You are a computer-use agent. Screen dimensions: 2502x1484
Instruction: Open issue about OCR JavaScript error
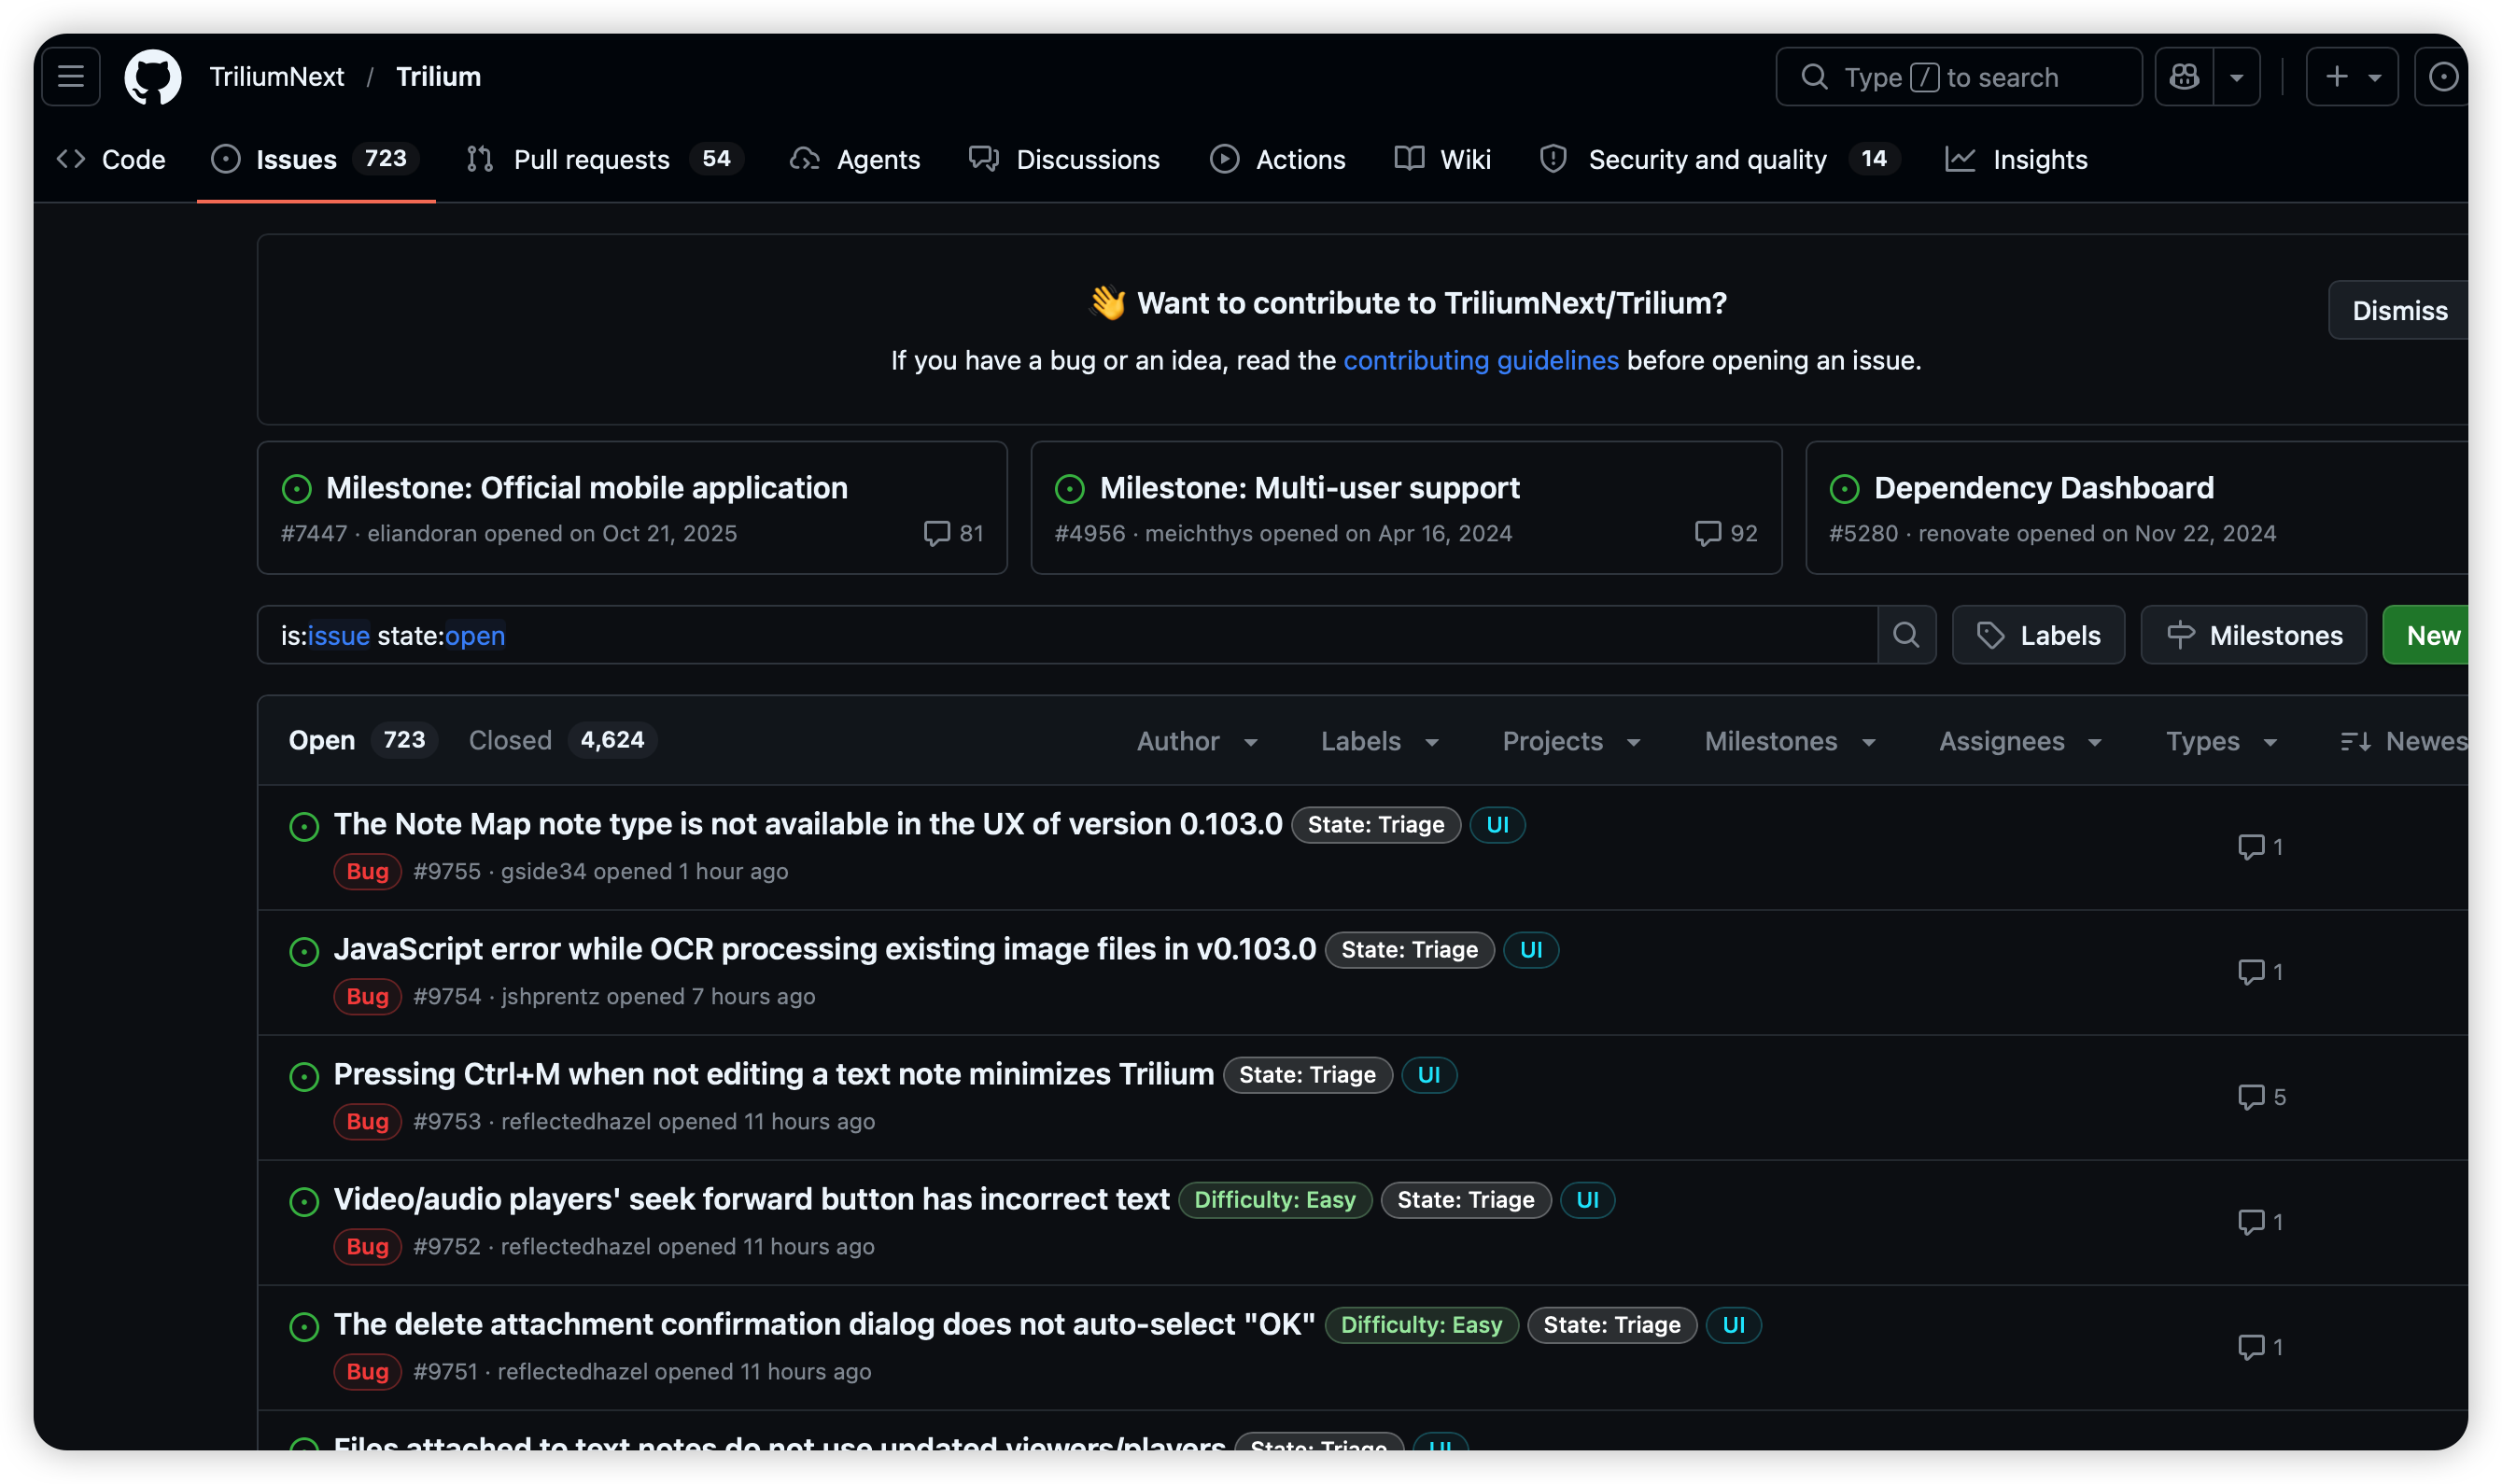coord(825,948)
